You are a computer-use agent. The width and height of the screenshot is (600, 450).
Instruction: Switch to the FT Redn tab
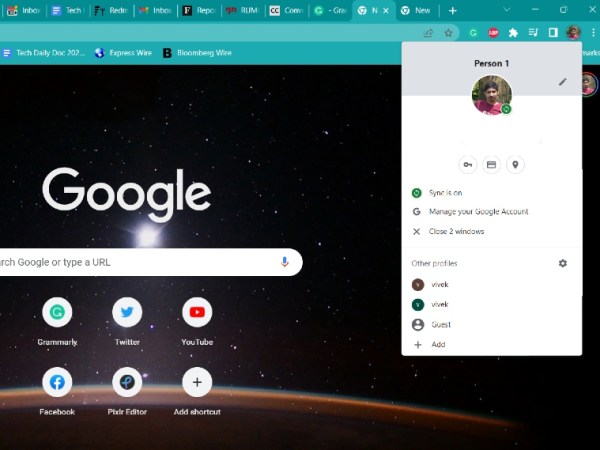[111, 11]
